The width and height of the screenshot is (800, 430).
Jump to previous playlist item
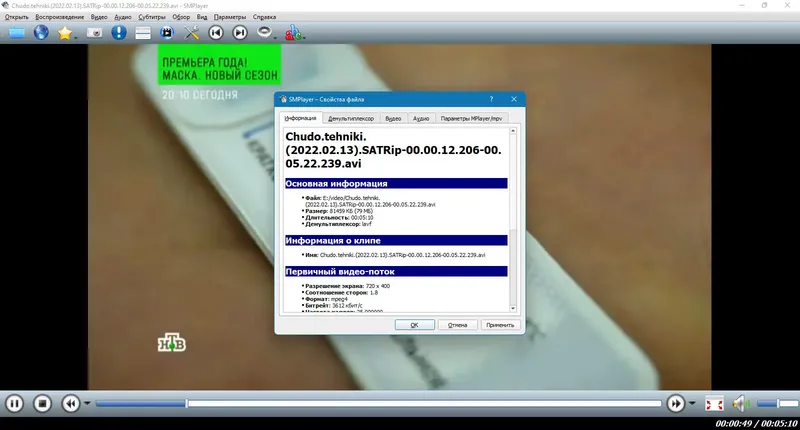point(216,33)
